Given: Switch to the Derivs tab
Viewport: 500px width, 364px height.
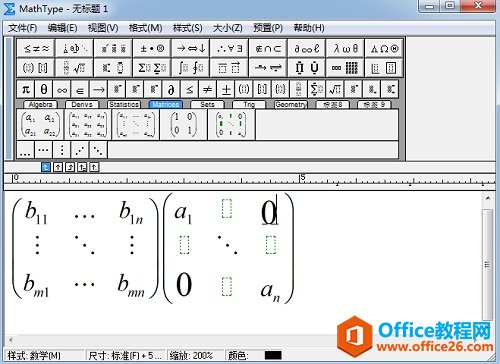Looking at the screenshot, I should [x=82, y=105].
